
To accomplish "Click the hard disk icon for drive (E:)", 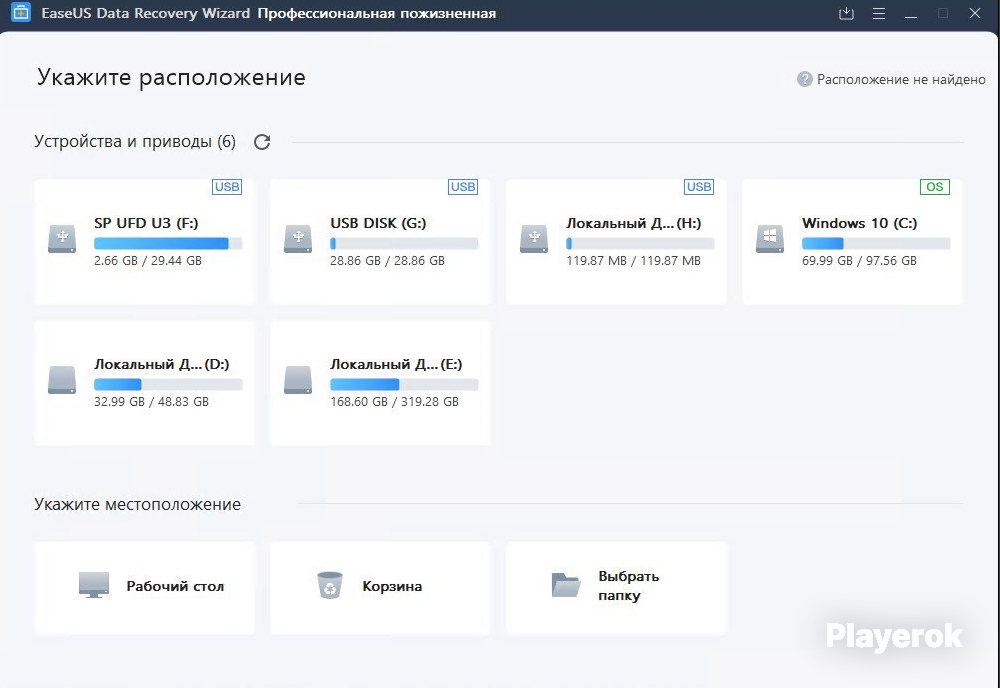I will 298,380.
